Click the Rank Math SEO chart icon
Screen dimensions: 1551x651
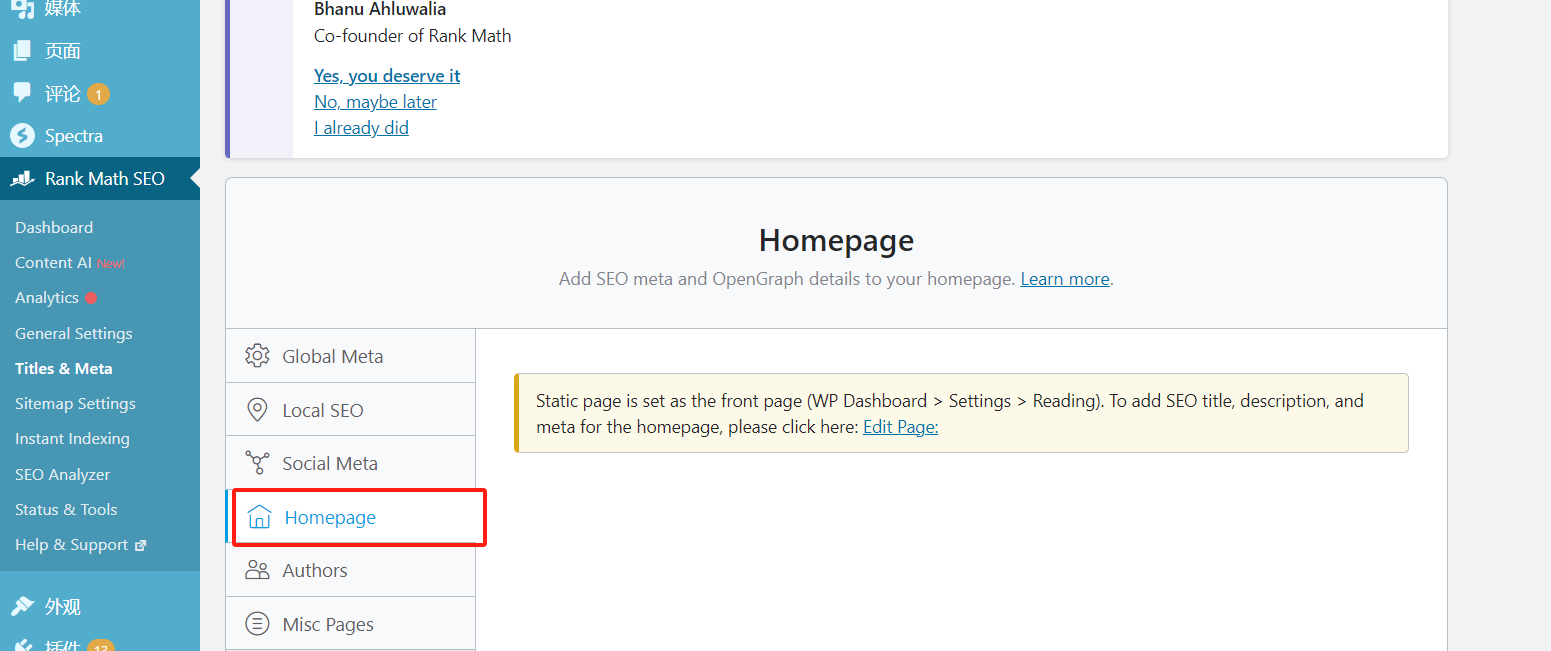pyautogui.click(x=22, y=179)
